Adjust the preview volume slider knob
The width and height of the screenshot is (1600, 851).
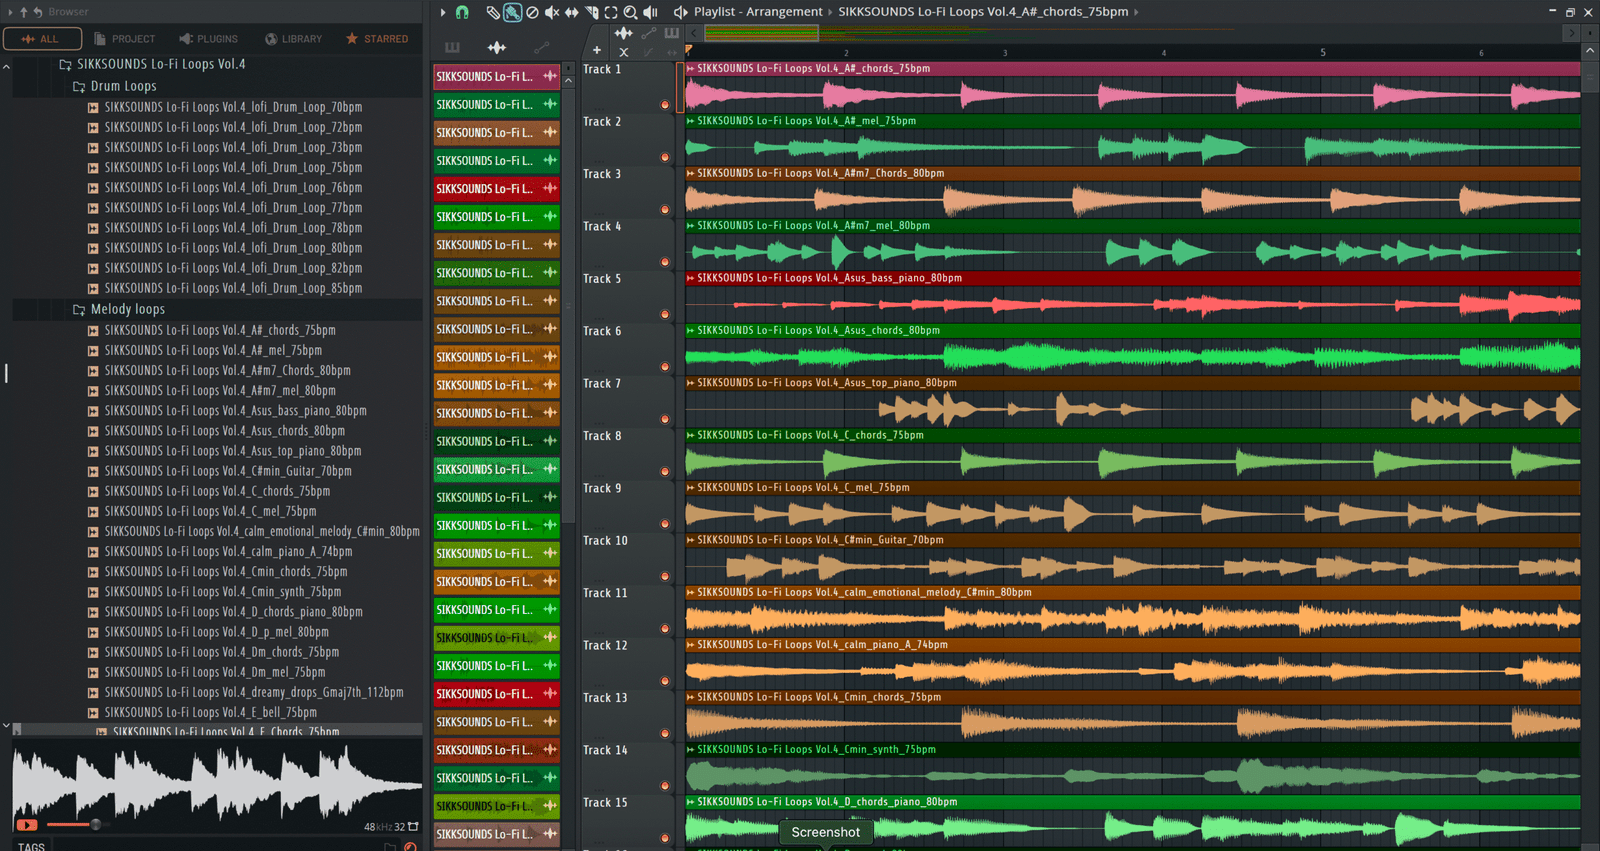96,825
